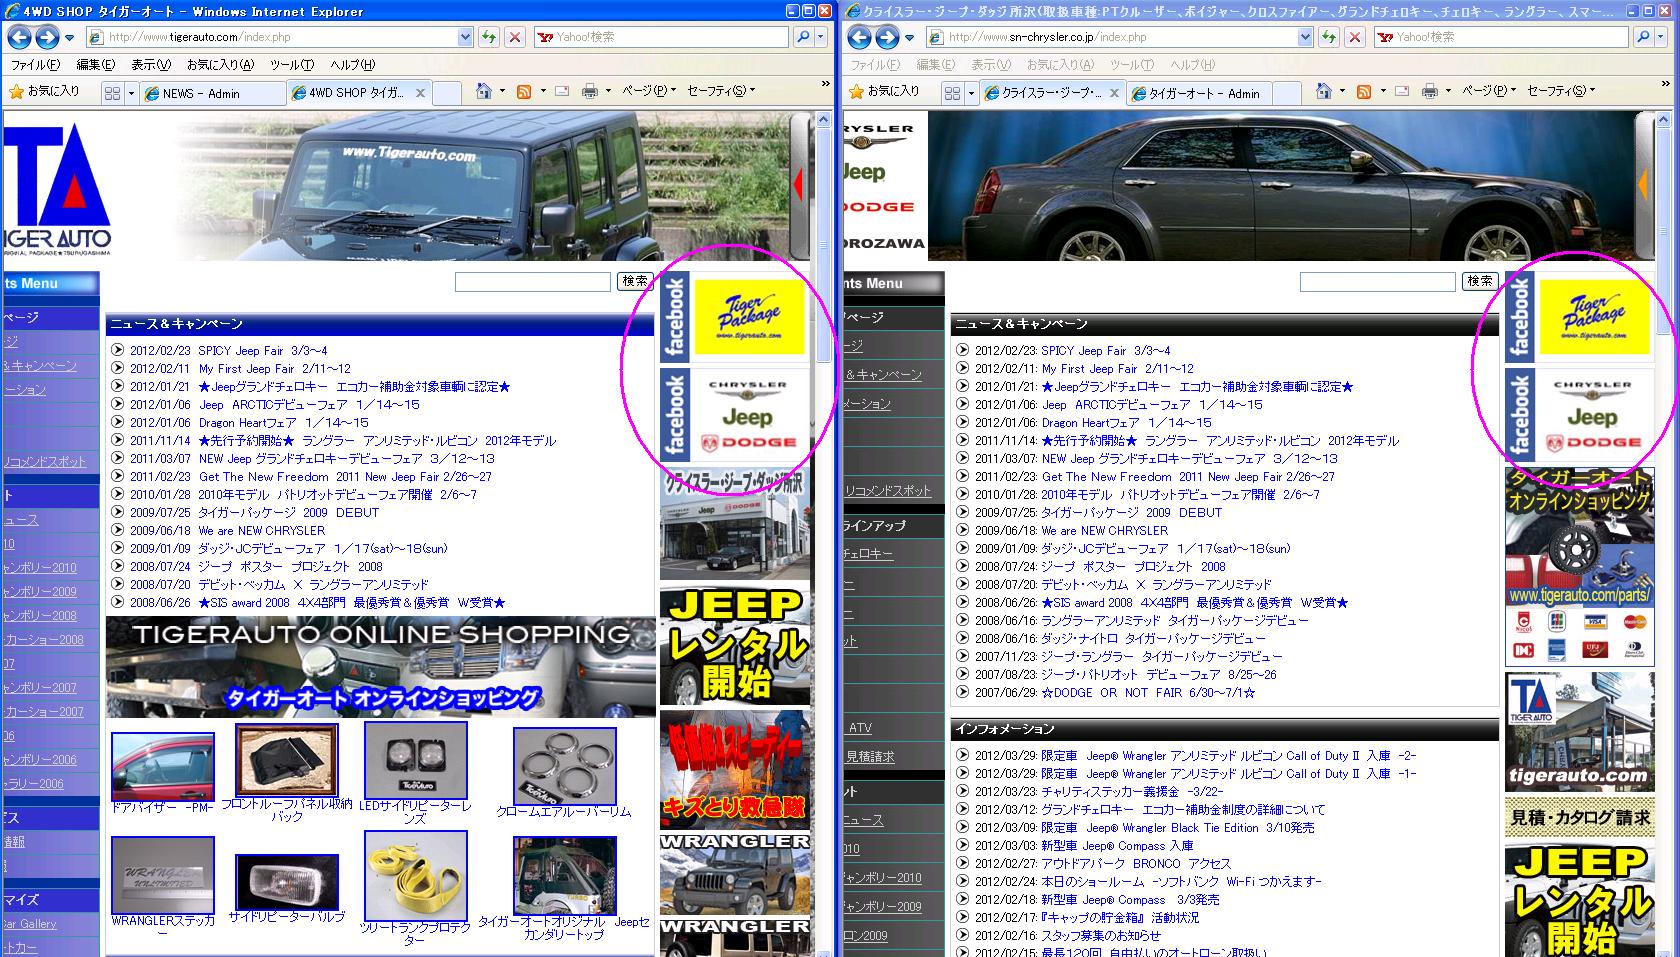Open LEDサイドリピーターレンズ product thumbnail

[x=415, y=761]
